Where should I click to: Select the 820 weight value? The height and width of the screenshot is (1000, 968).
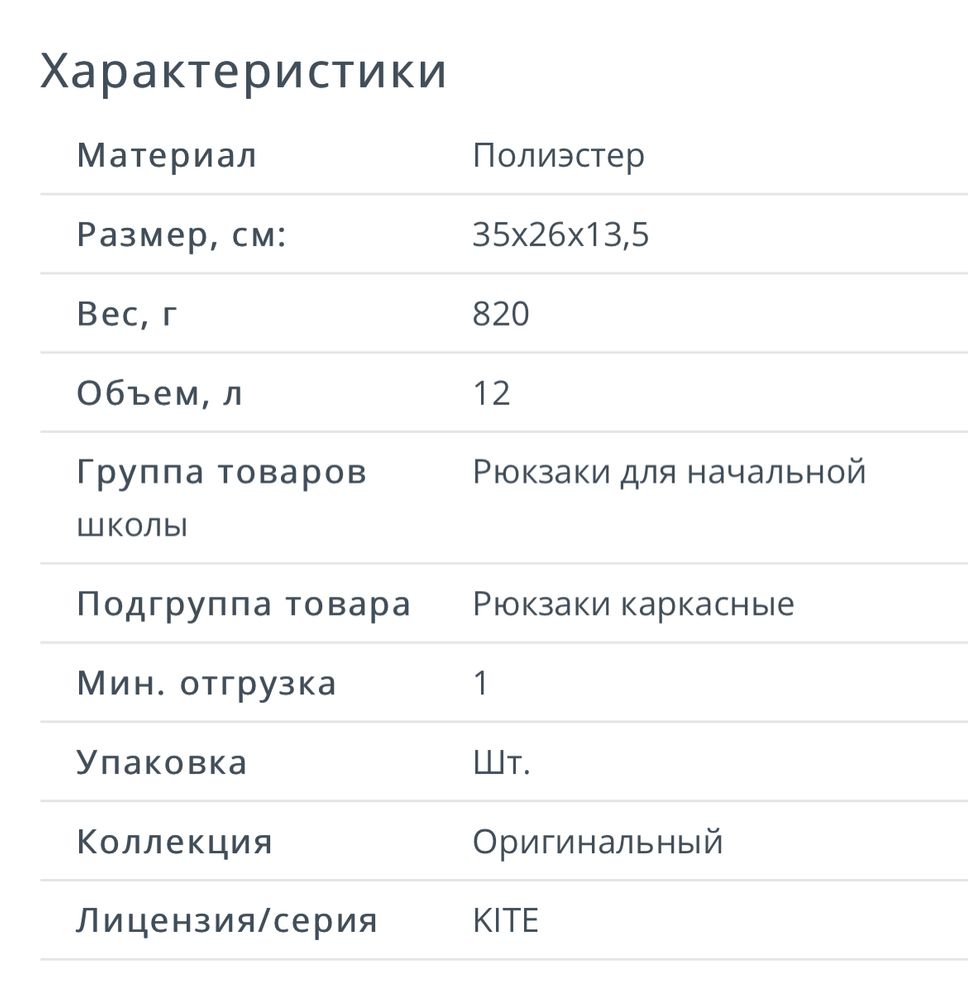pos(501,314)
